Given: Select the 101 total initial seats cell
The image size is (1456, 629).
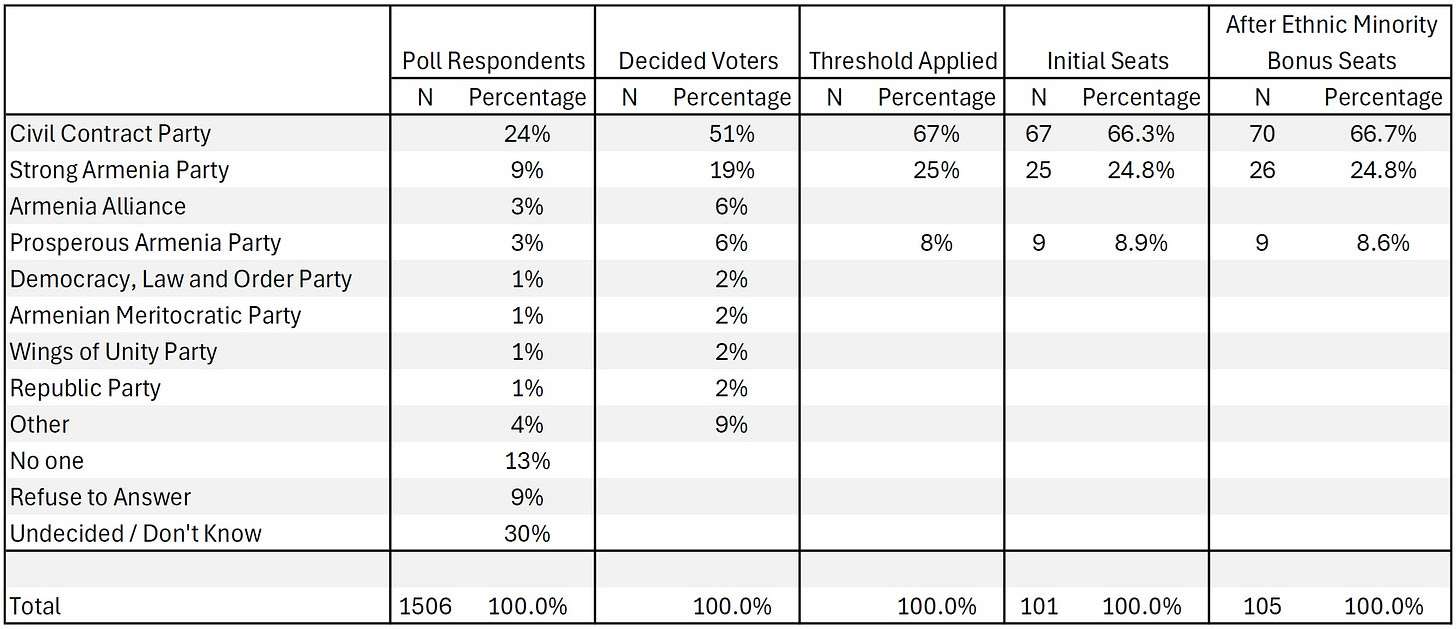Looking at the screenshot, I should click(1039, 606).
